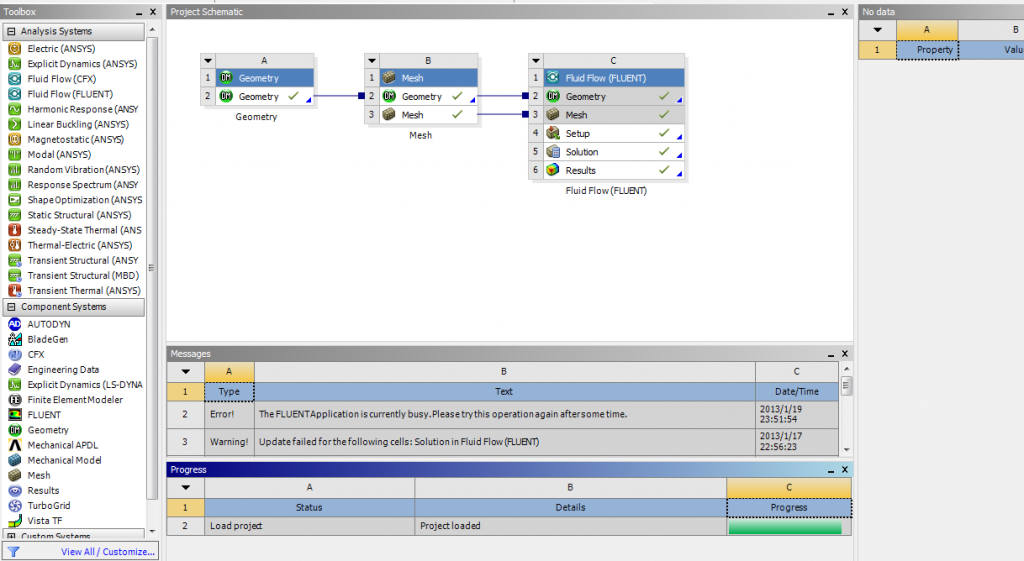Collapse the Analysis Systems group
Screen dimensions: 1024x561
[x=11, y=31]
